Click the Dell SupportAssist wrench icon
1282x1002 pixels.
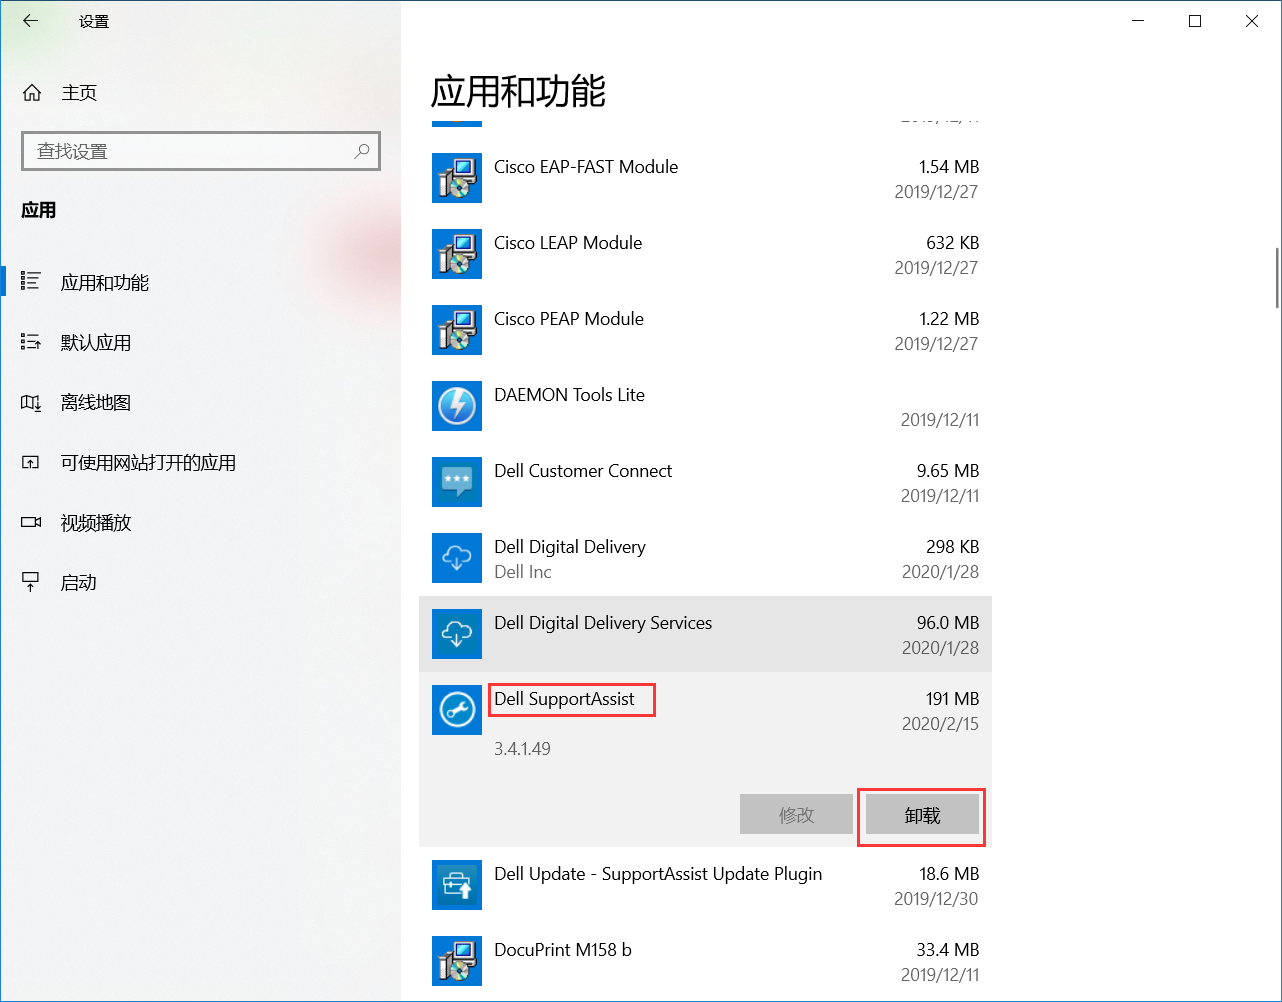[457, 710]
